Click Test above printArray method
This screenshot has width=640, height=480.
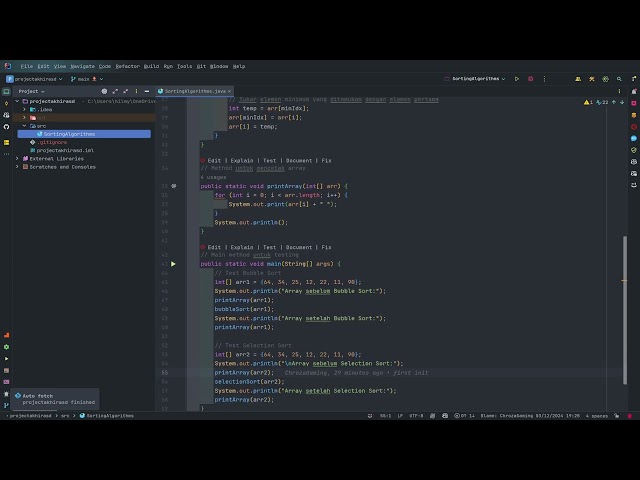point(269,160)
